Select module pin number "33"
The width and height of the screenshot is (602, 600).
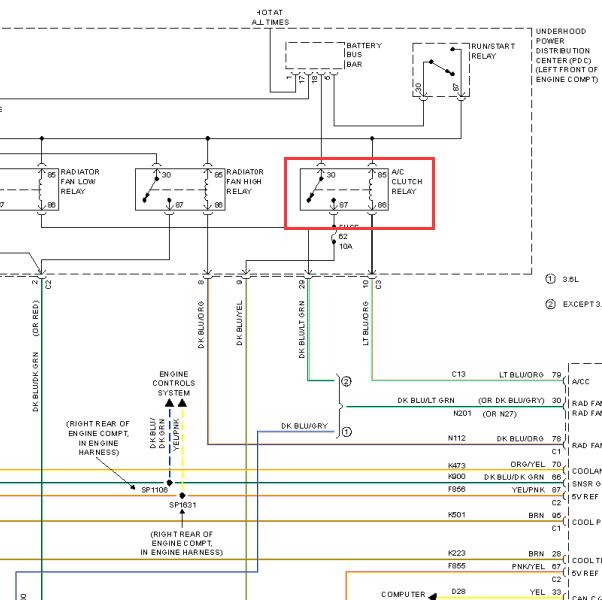pyautogui.click(x=556, y=592)
